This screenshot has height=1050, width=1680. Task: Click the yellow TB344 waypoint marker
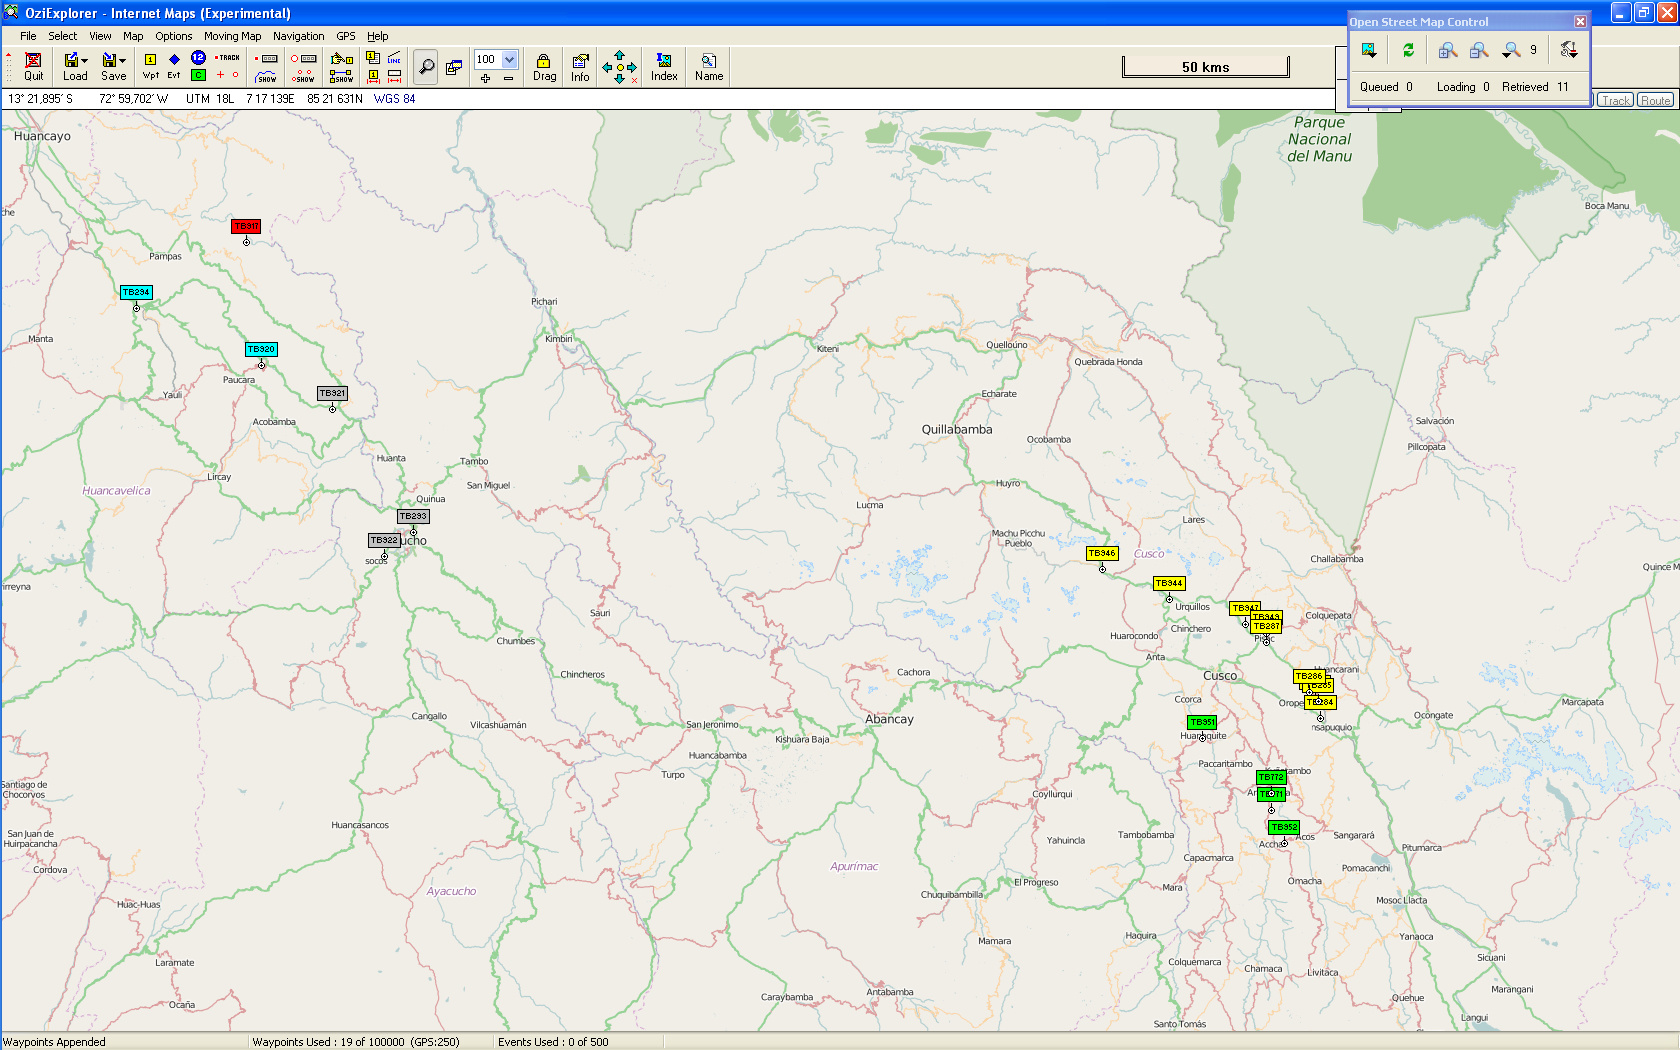tap(1169, 583)
